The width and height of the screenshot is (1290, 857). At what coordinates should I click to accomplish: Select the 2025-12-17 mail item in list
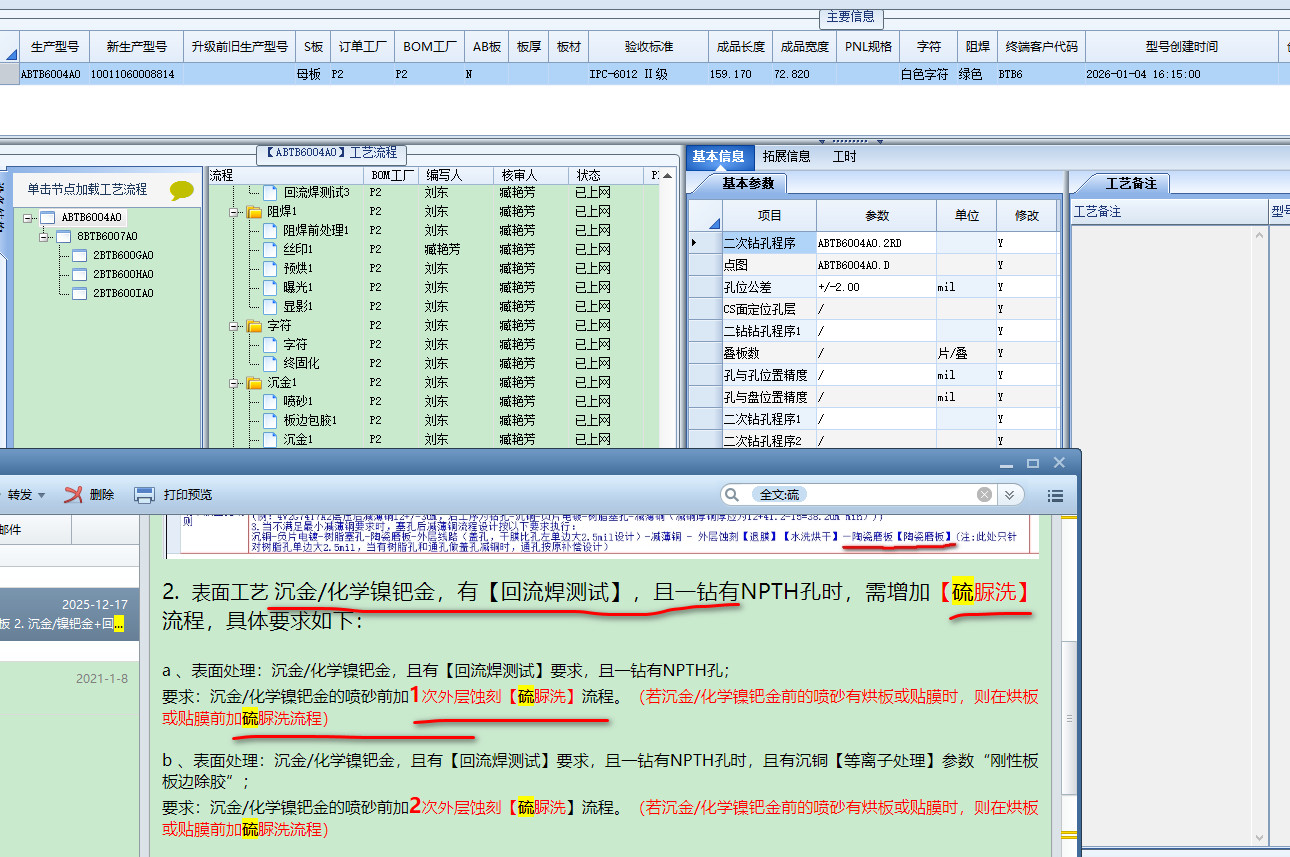pos(68,614)
